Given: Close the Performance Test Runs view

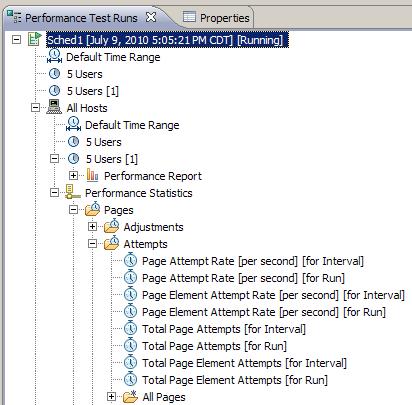Looking at the screenshot, I should (x=151, y=17).
